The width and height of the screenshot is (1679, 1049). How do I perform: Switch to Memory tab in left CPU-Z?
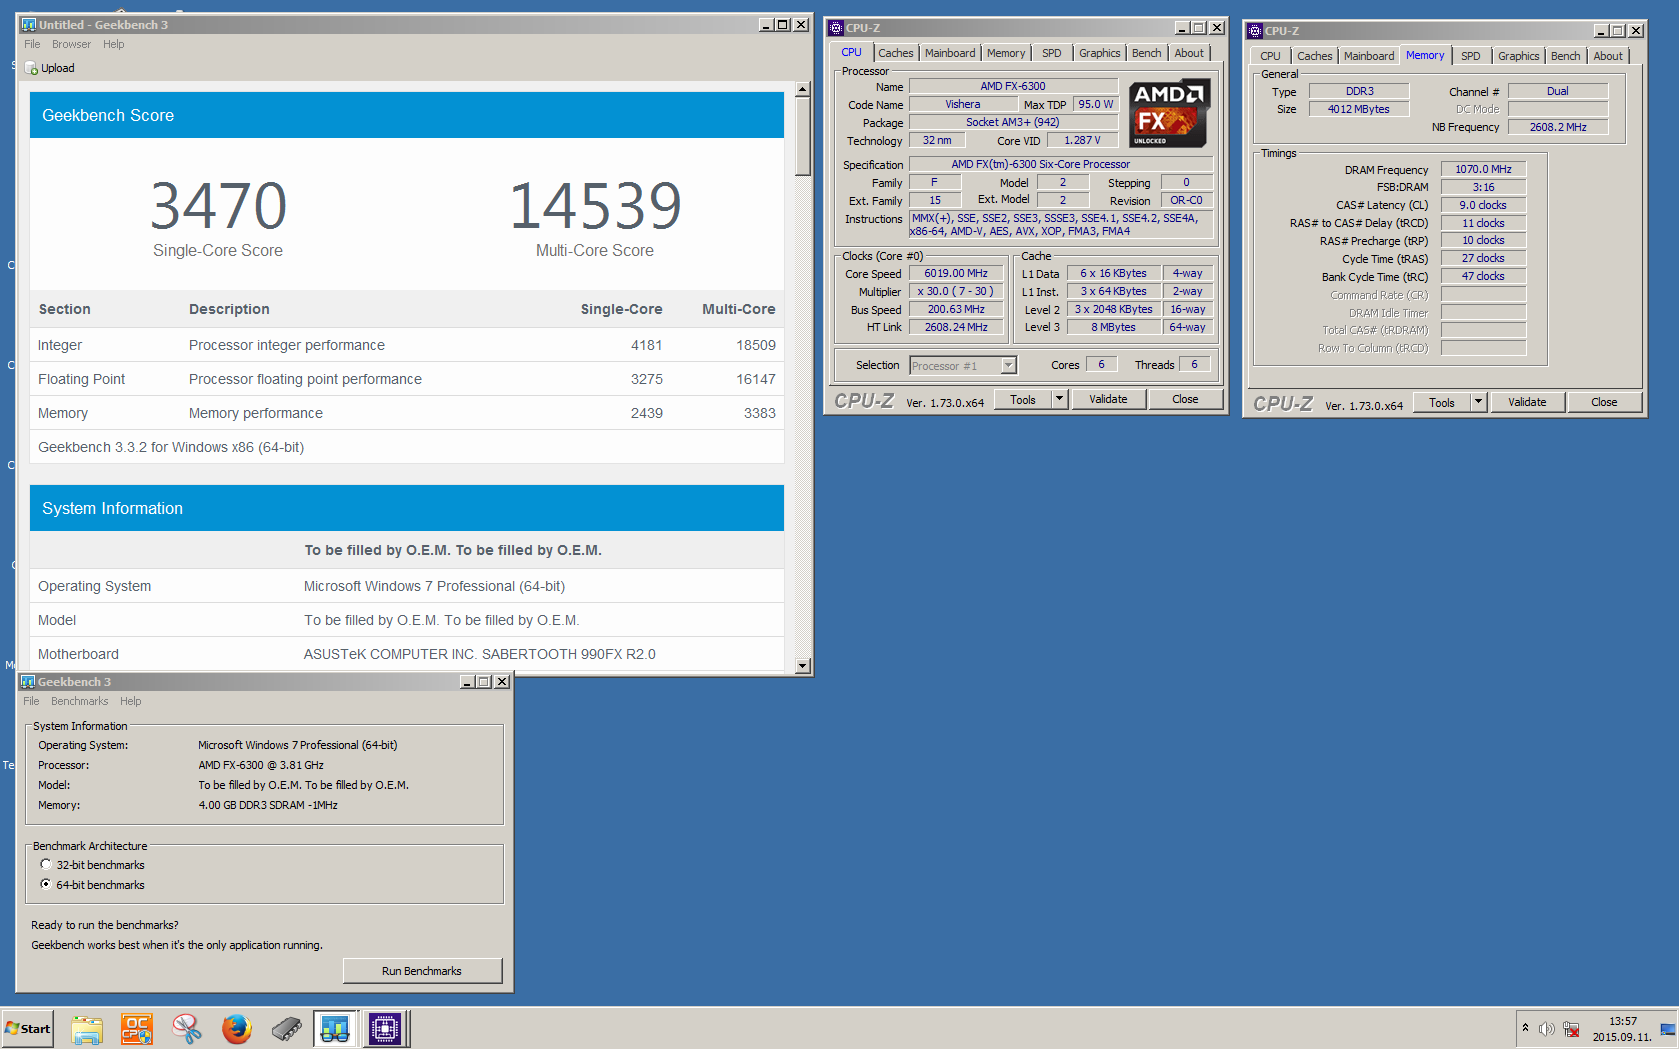tap(1006, 53)
